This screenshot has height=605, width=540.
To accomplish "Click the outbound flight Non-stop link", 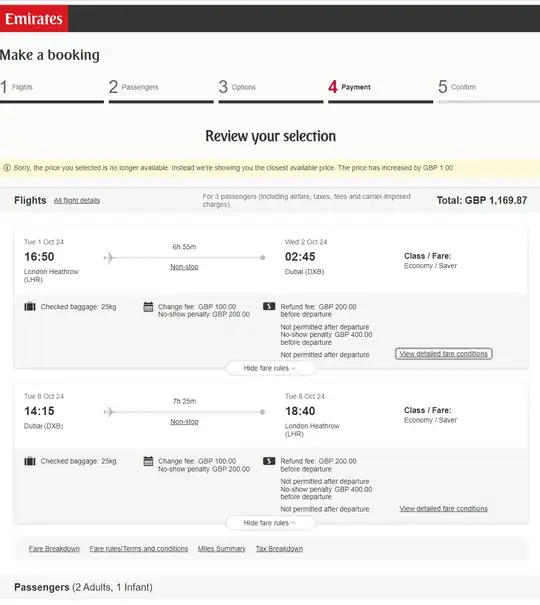I will coord(184,267).
